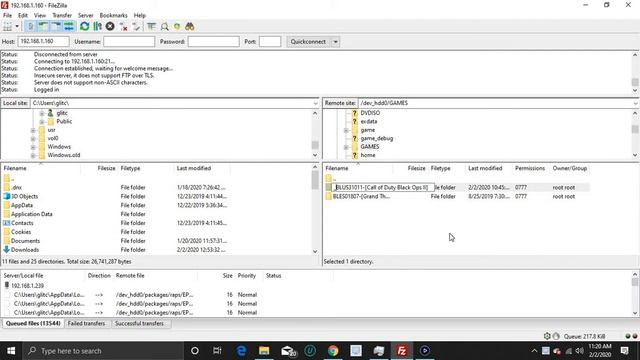The width and height of the screenshot is (640, 360).
Task: Toggle directory comparison icon
Action: coord(164,27)
